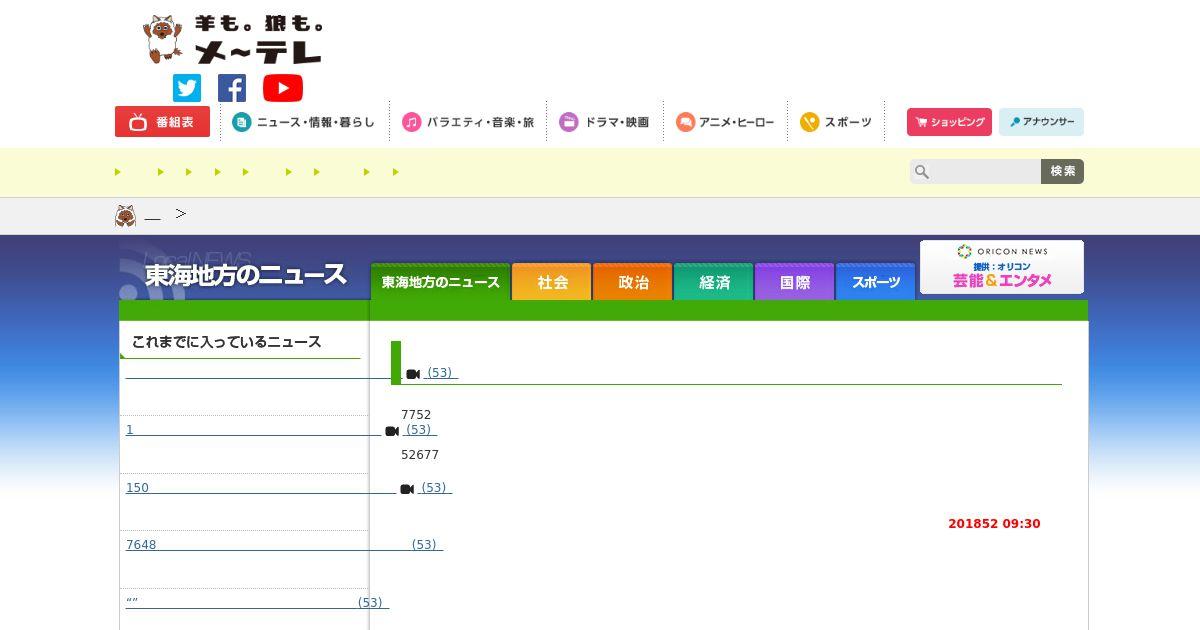Open the Mētele logo home link
This screenshot has width=1200, height=630.
tap(233, 40)
